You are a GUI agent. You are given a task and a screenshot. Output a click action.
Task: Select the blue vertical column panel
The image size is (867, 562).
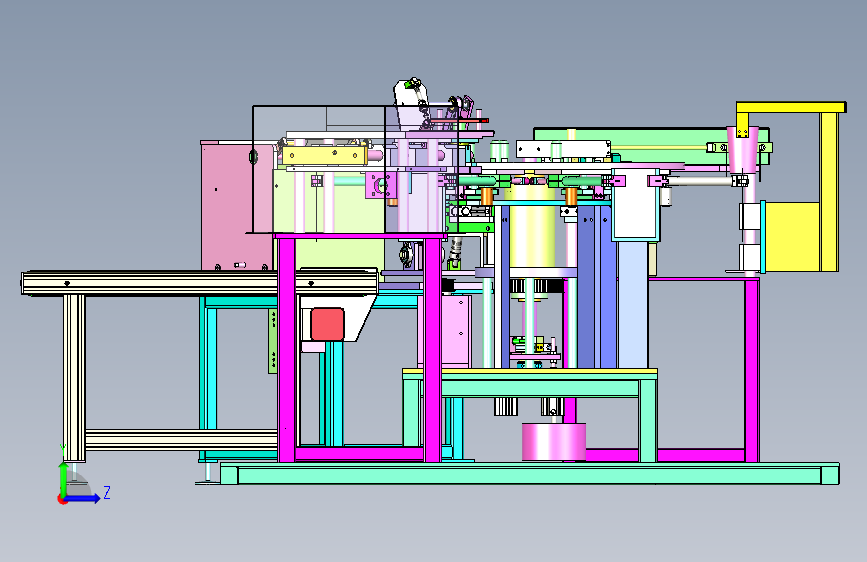pyautogui.click(x=596, y=288)
